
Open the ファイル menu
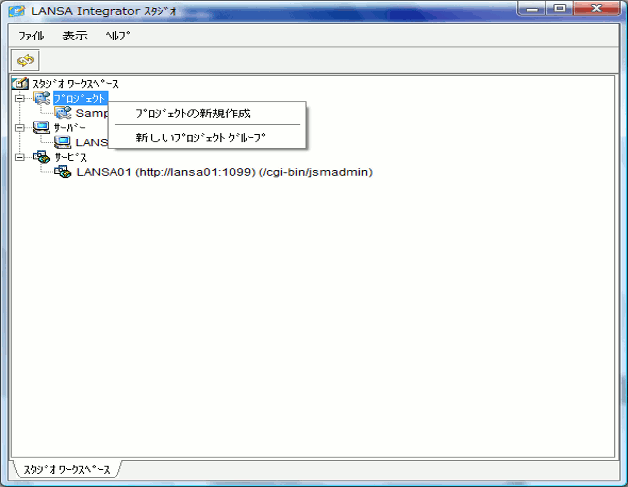click(31, 36)
